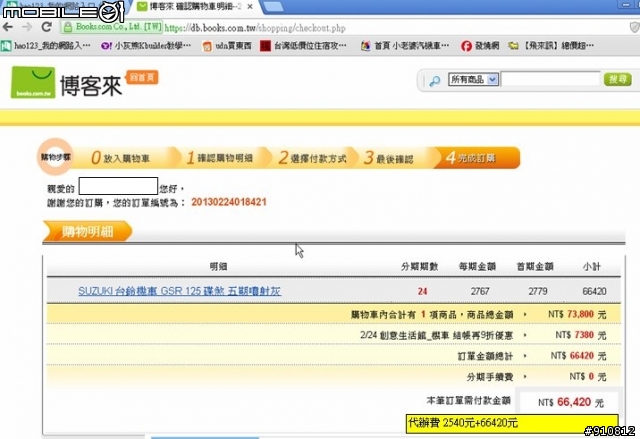Click the shield icon at address bar end
The image size is (640, 439).
tap(634, 27)
